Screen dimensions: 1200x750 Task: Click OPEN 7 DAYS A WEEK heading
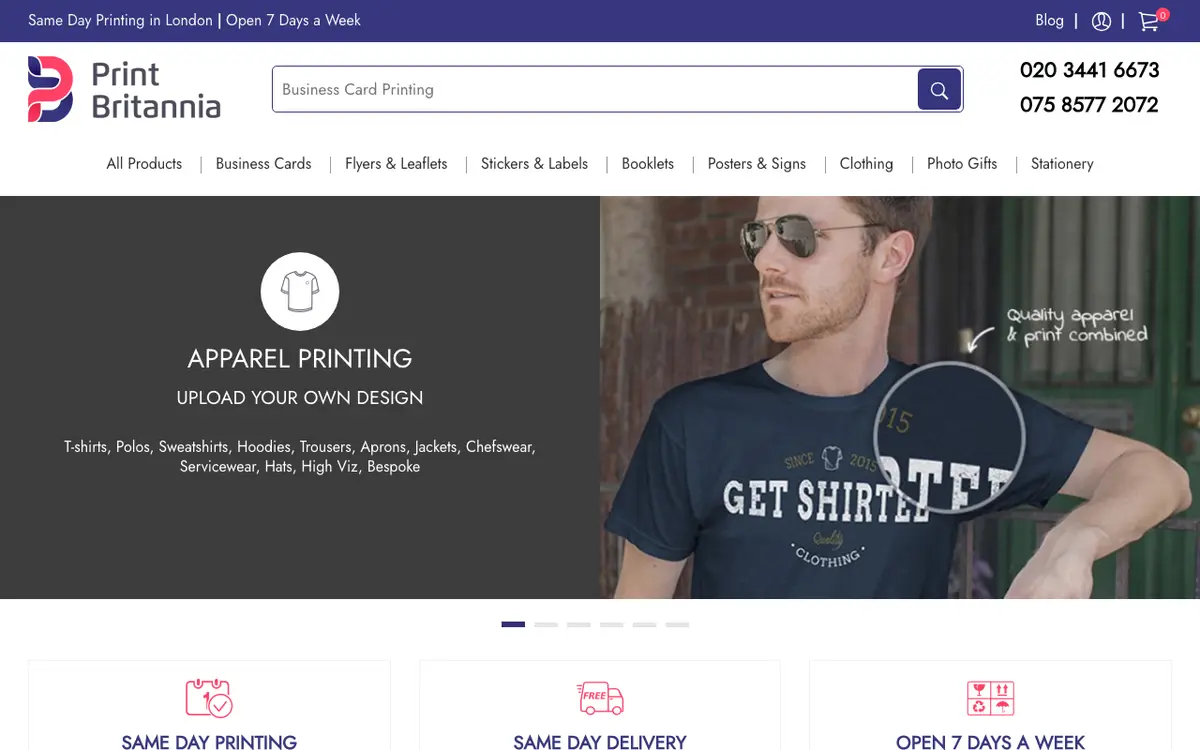click(x=990, y=741)
